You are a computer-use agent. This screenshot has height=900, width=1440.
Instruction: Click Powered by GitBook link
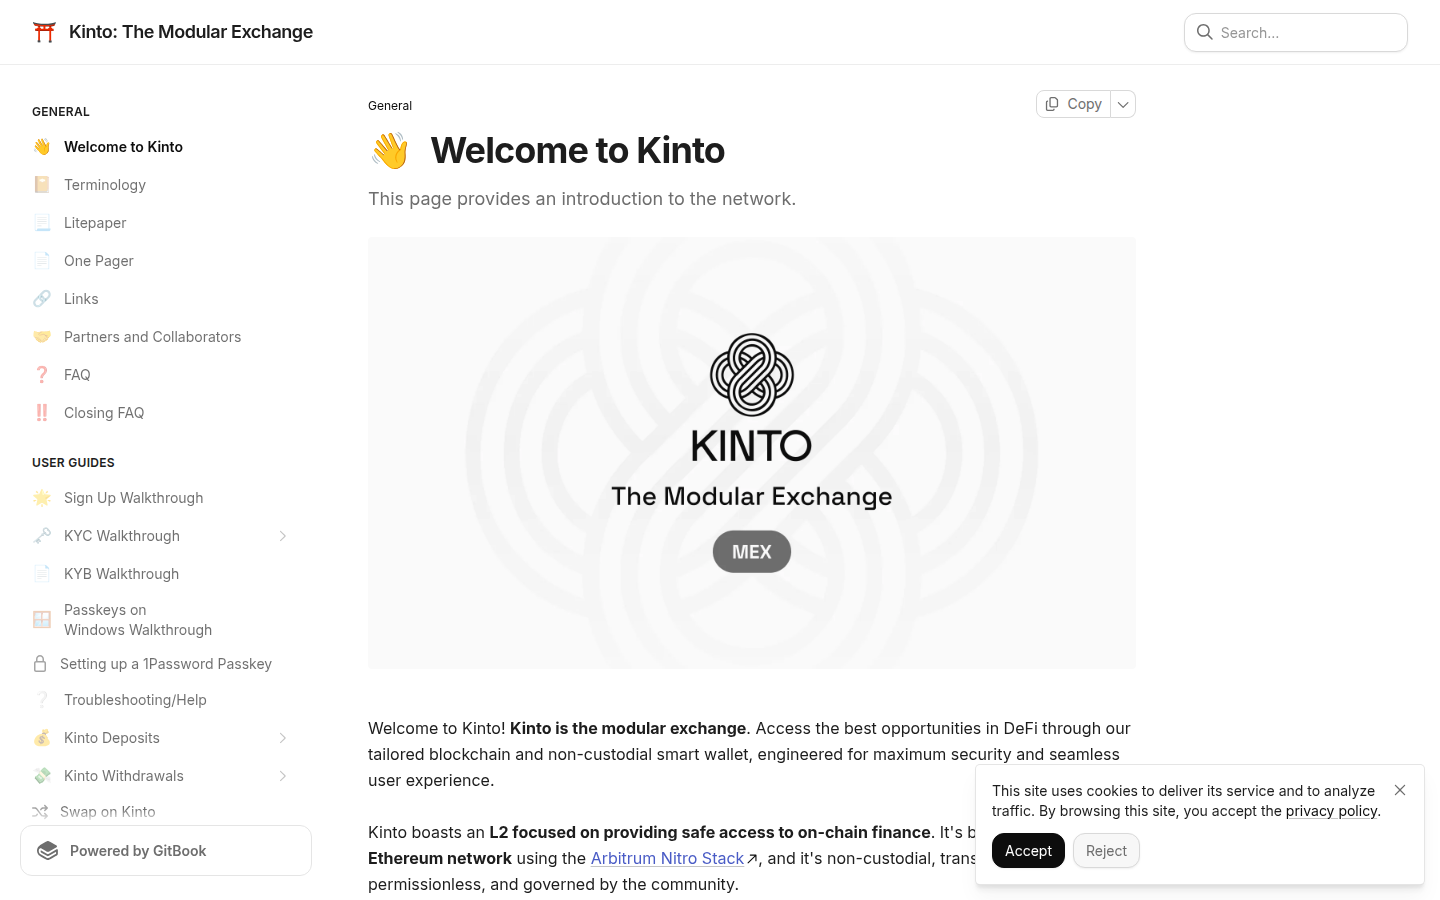(166, 851)
